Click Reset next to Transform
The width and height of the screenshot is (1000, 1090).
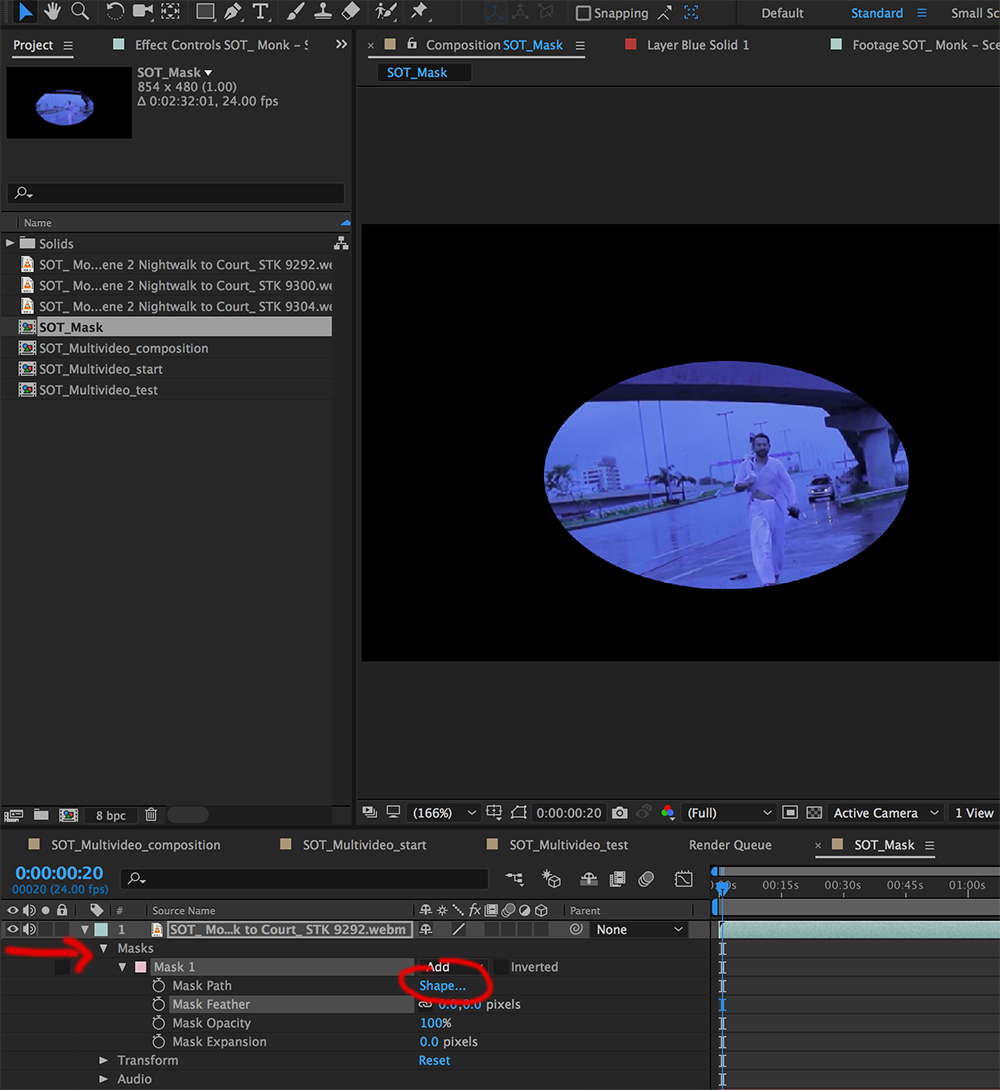pos(434,1060)
